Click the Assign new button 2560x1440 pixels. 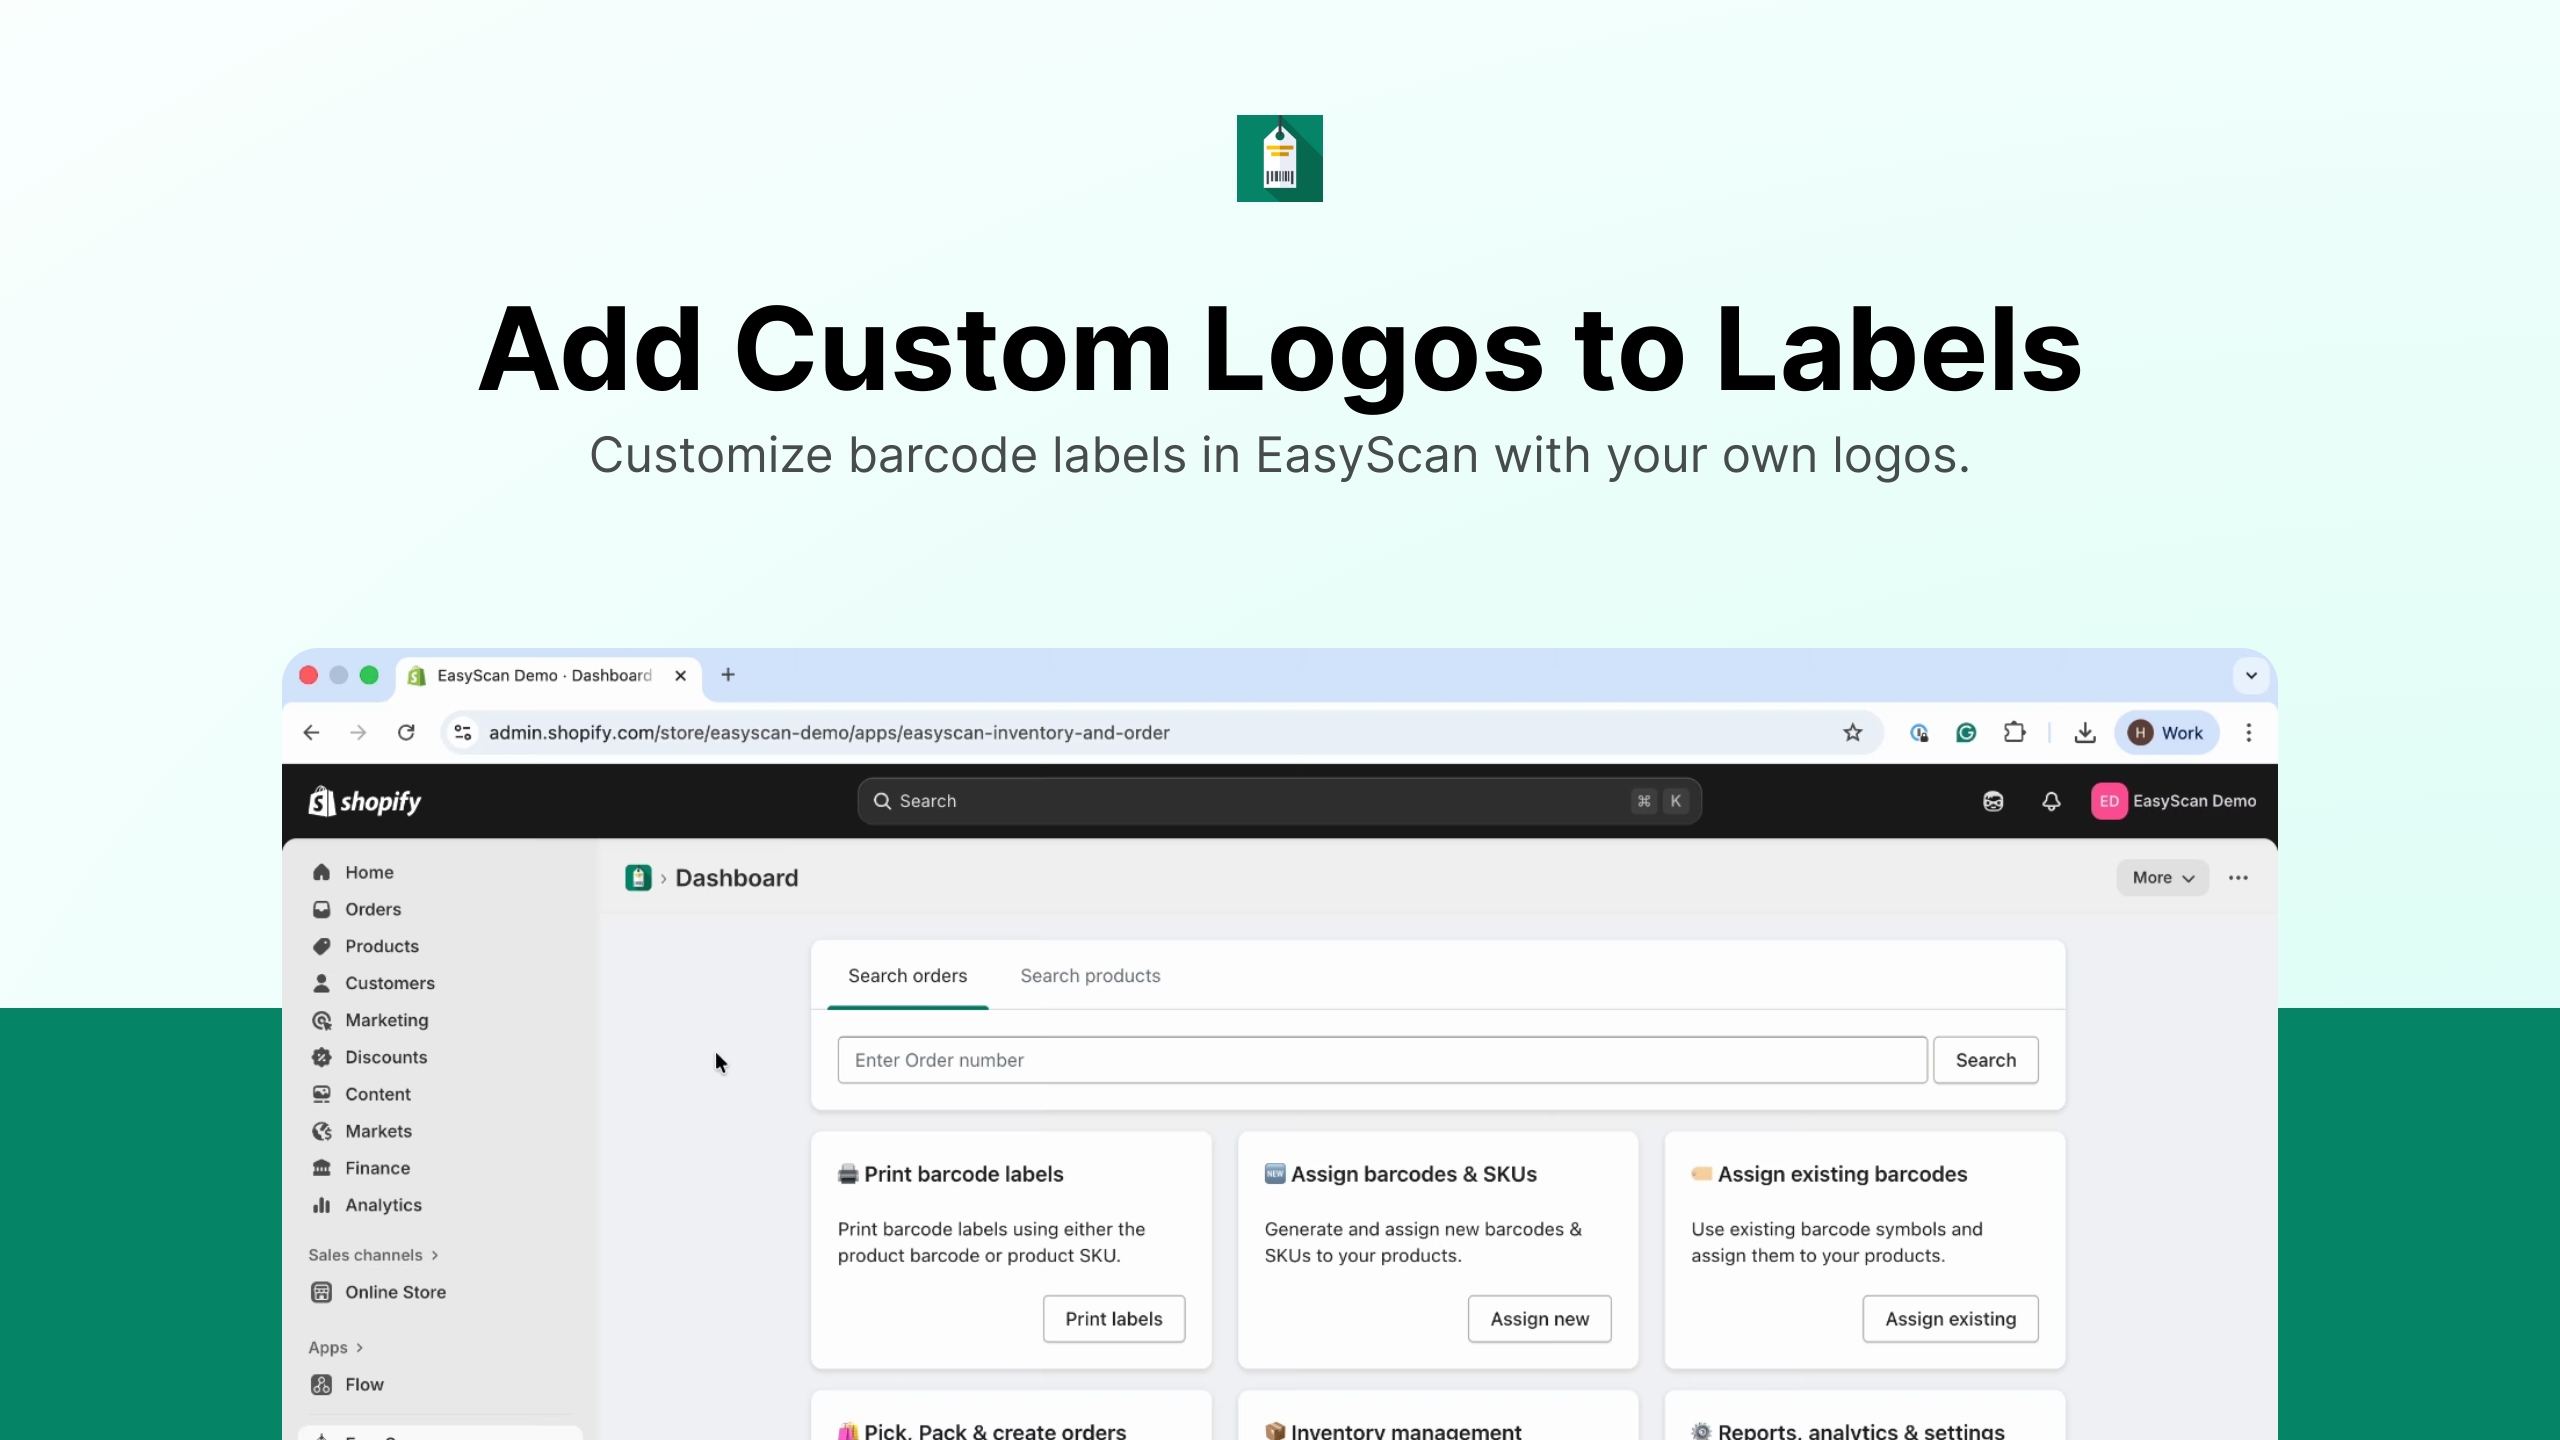(x=1540, y=1319)
